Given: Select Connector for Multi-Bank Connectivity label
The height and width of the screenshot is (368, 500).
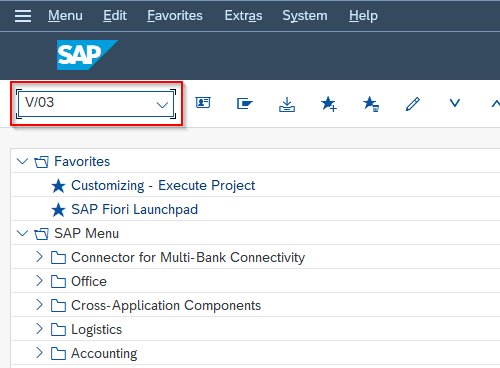Looking at the screenshot, I should coord(188,258).
